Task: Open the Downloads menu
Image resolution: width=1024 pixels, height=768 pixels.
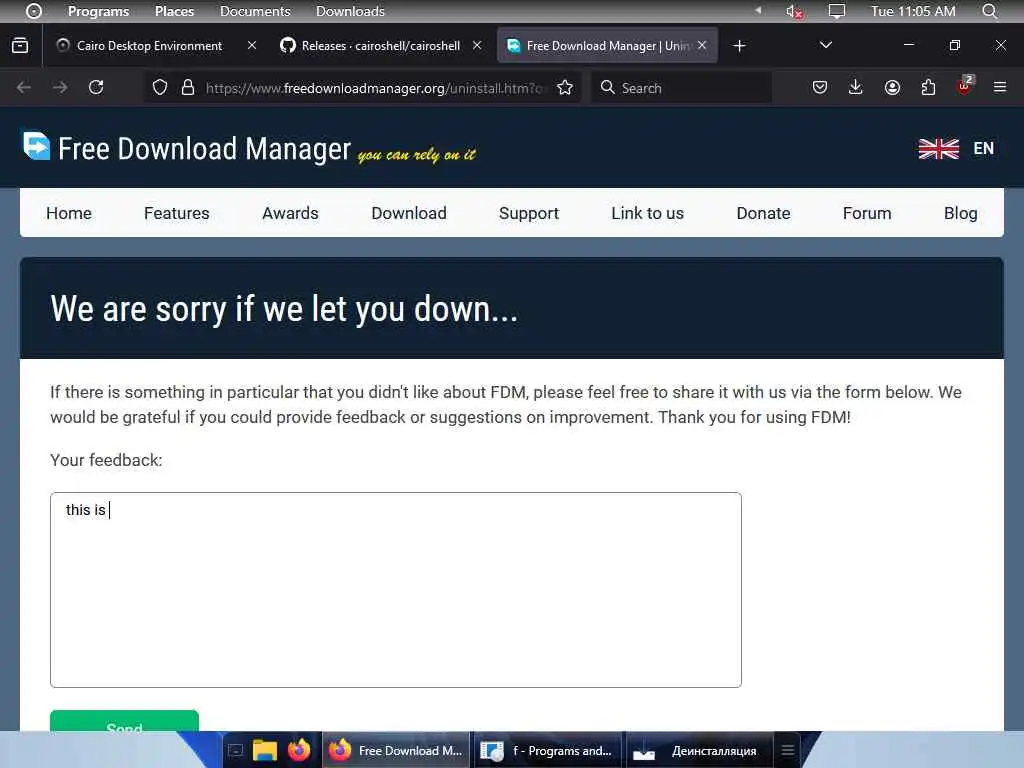Action: [x=350, y=11]
